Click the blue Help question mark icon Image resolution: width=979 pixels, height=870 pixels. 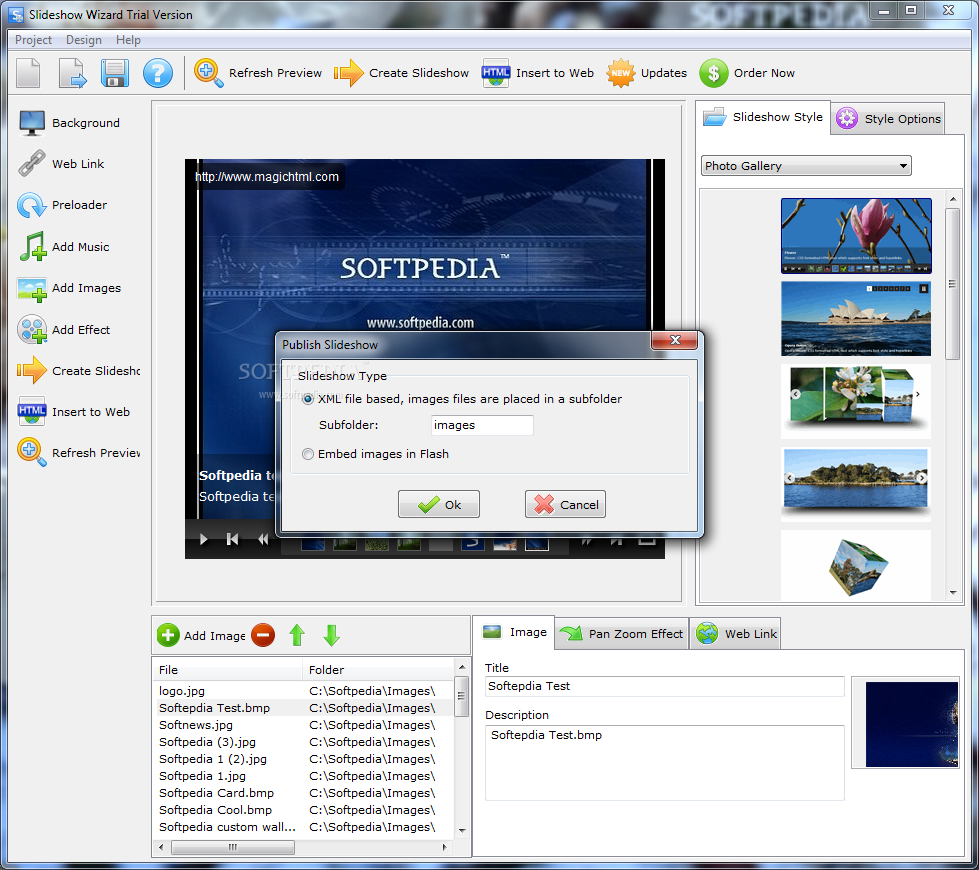tap(158, 73)
